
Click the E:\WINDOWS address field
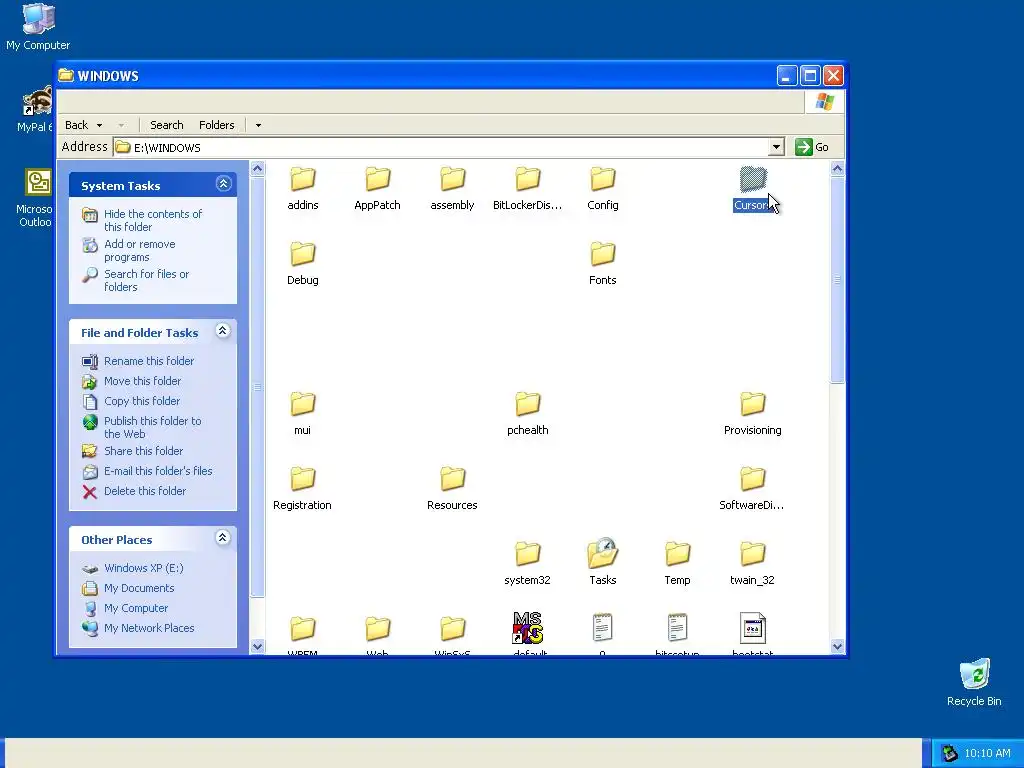click(441, 147)
